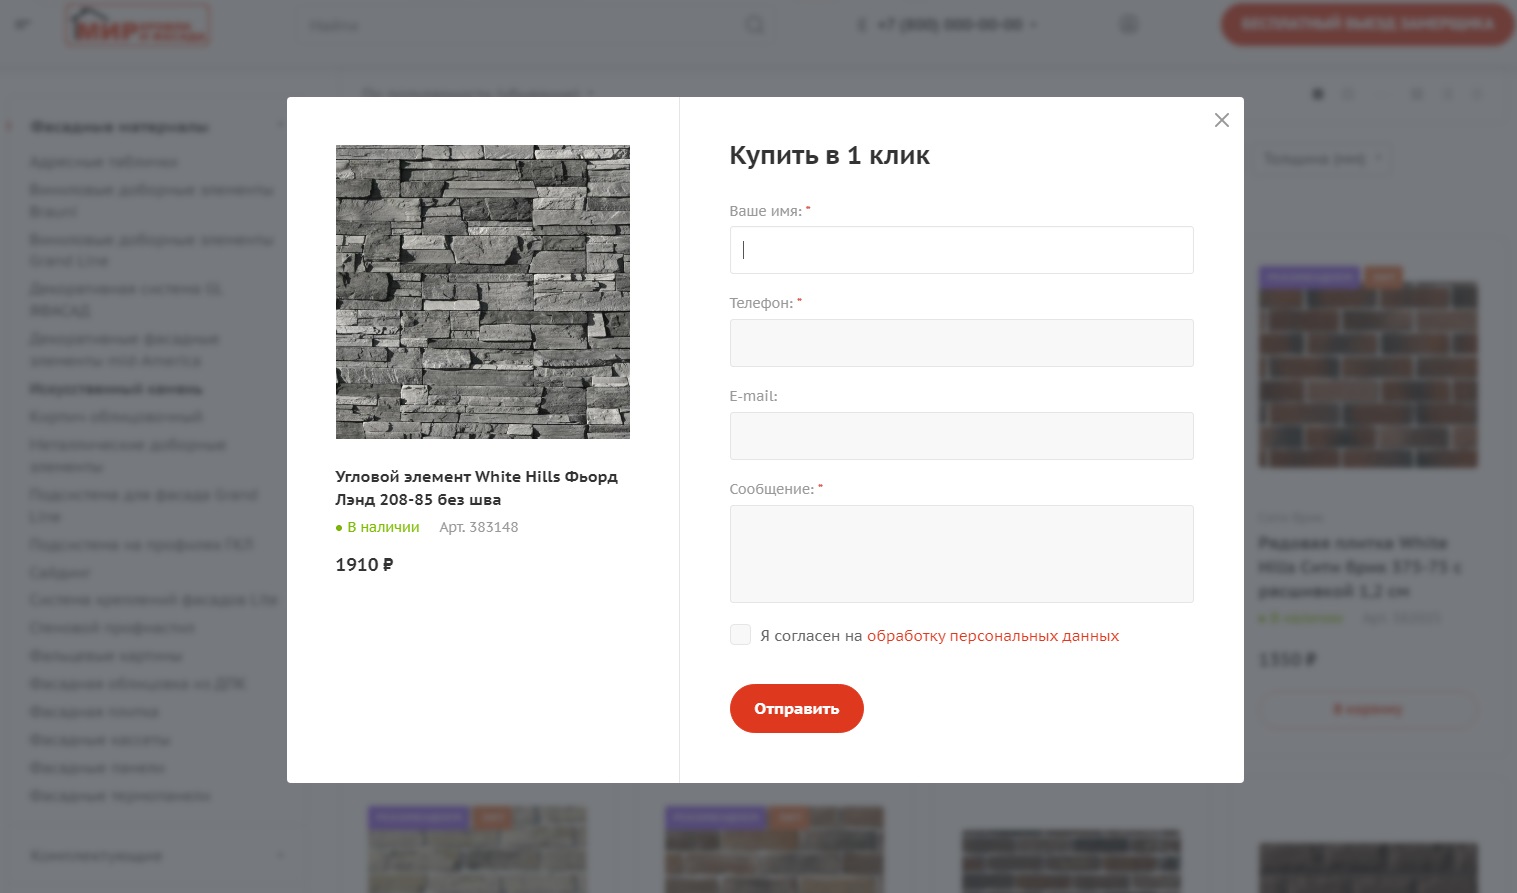Select the E-mail input field
Image resolution: width=1517 pixels, height=893 pixels.
coord(961,436)
